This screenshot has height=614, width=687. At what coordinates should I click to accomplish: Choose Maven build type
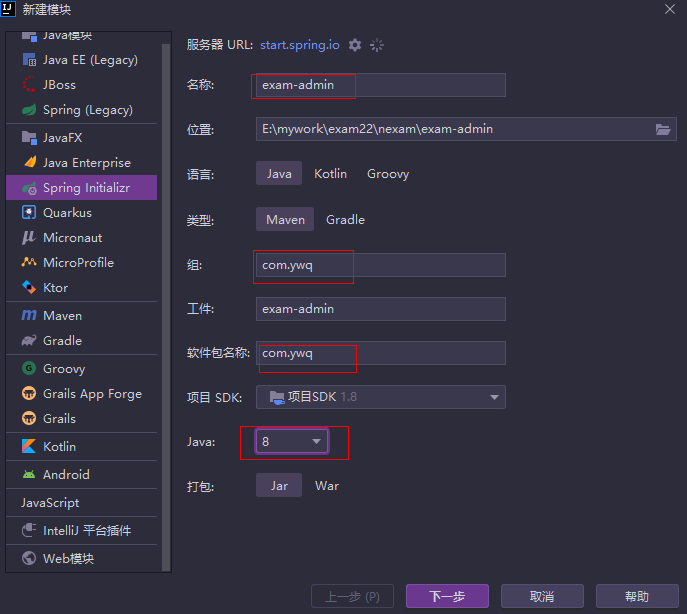tap(285, 219)
